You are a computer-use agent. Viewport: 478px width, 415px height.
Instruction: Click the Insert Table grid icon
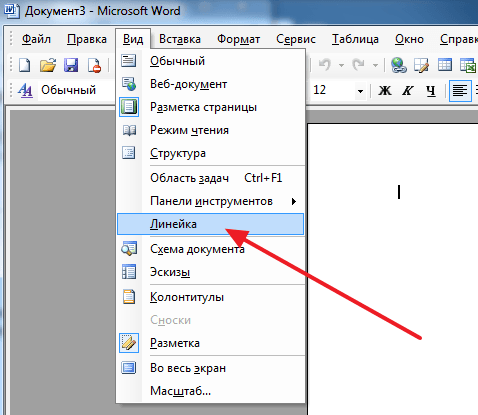click(x=445, y=65)
